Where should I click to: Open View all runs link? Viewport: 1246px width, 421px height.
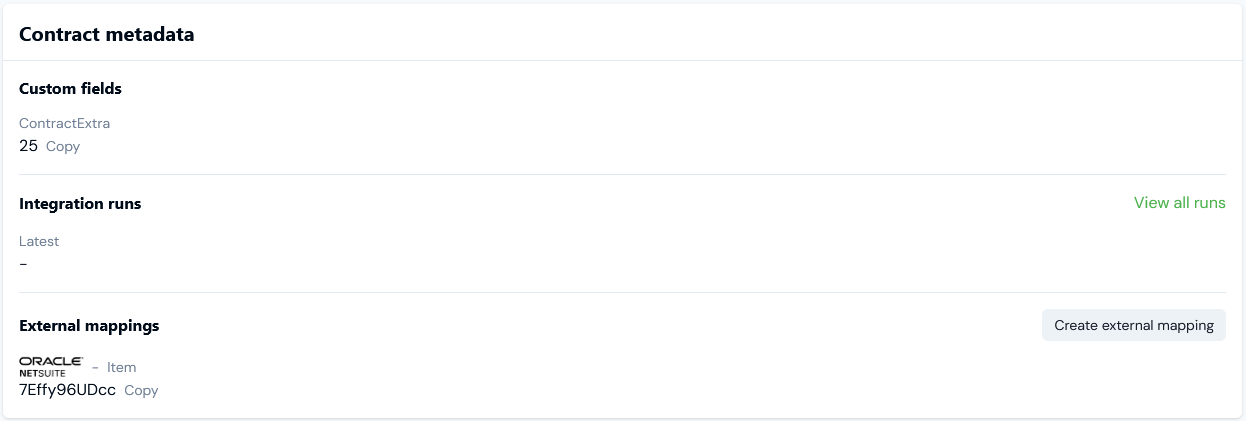[1179, 203]
